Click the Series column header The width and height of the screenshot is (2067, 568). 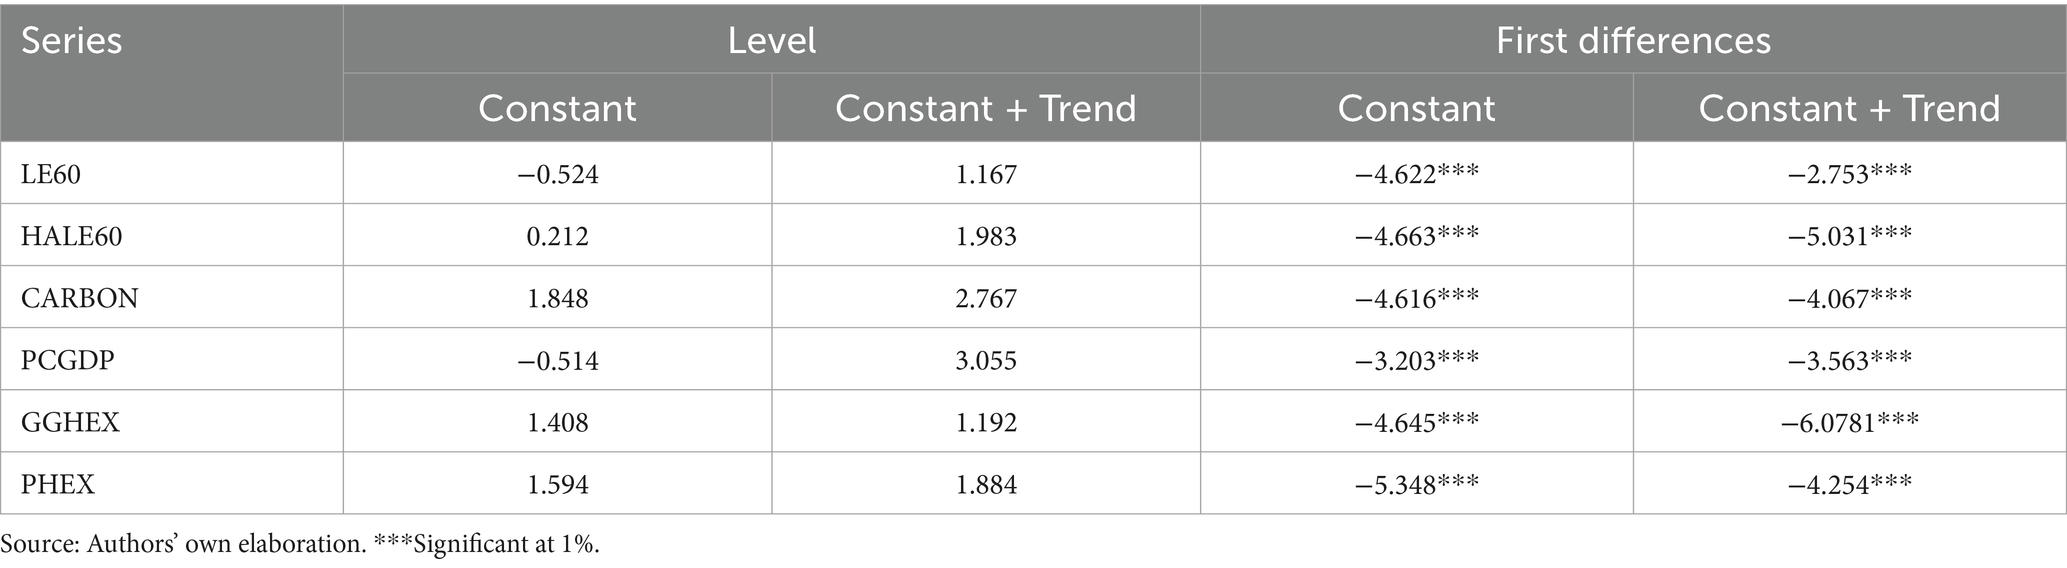pos(72,42)
